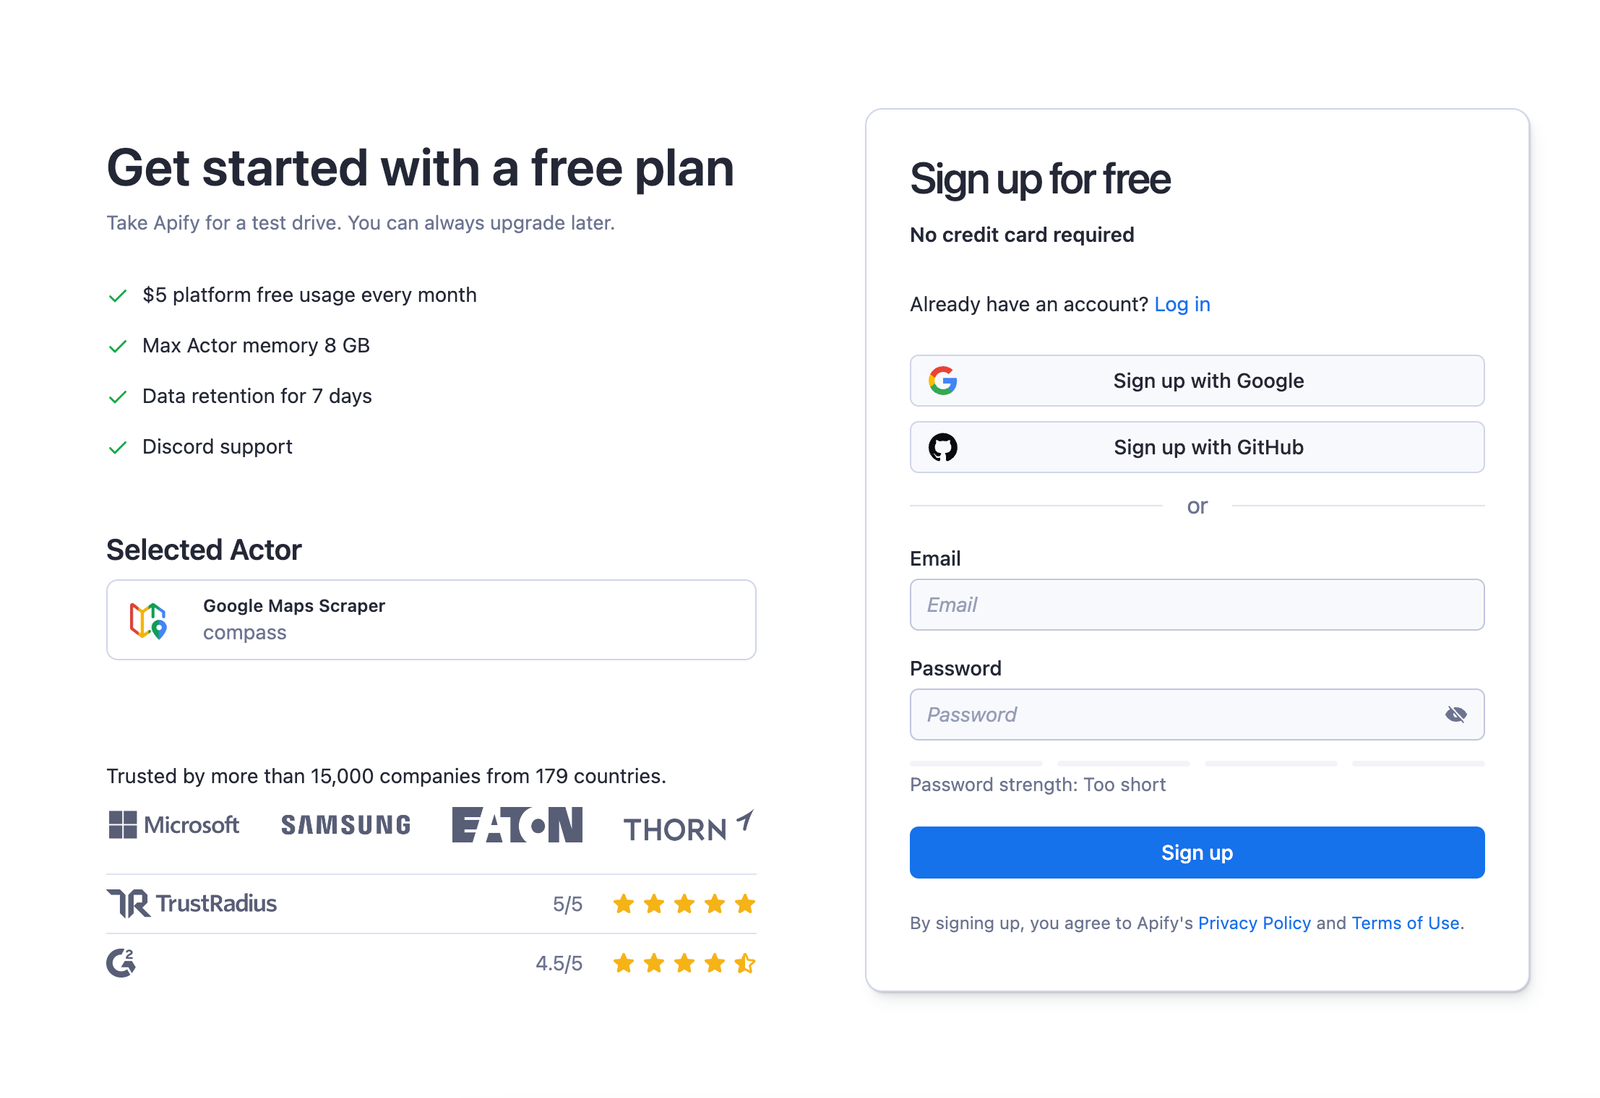Toggle password visibility eye icon
1600x1098 pixels.
click(1456, 715)
